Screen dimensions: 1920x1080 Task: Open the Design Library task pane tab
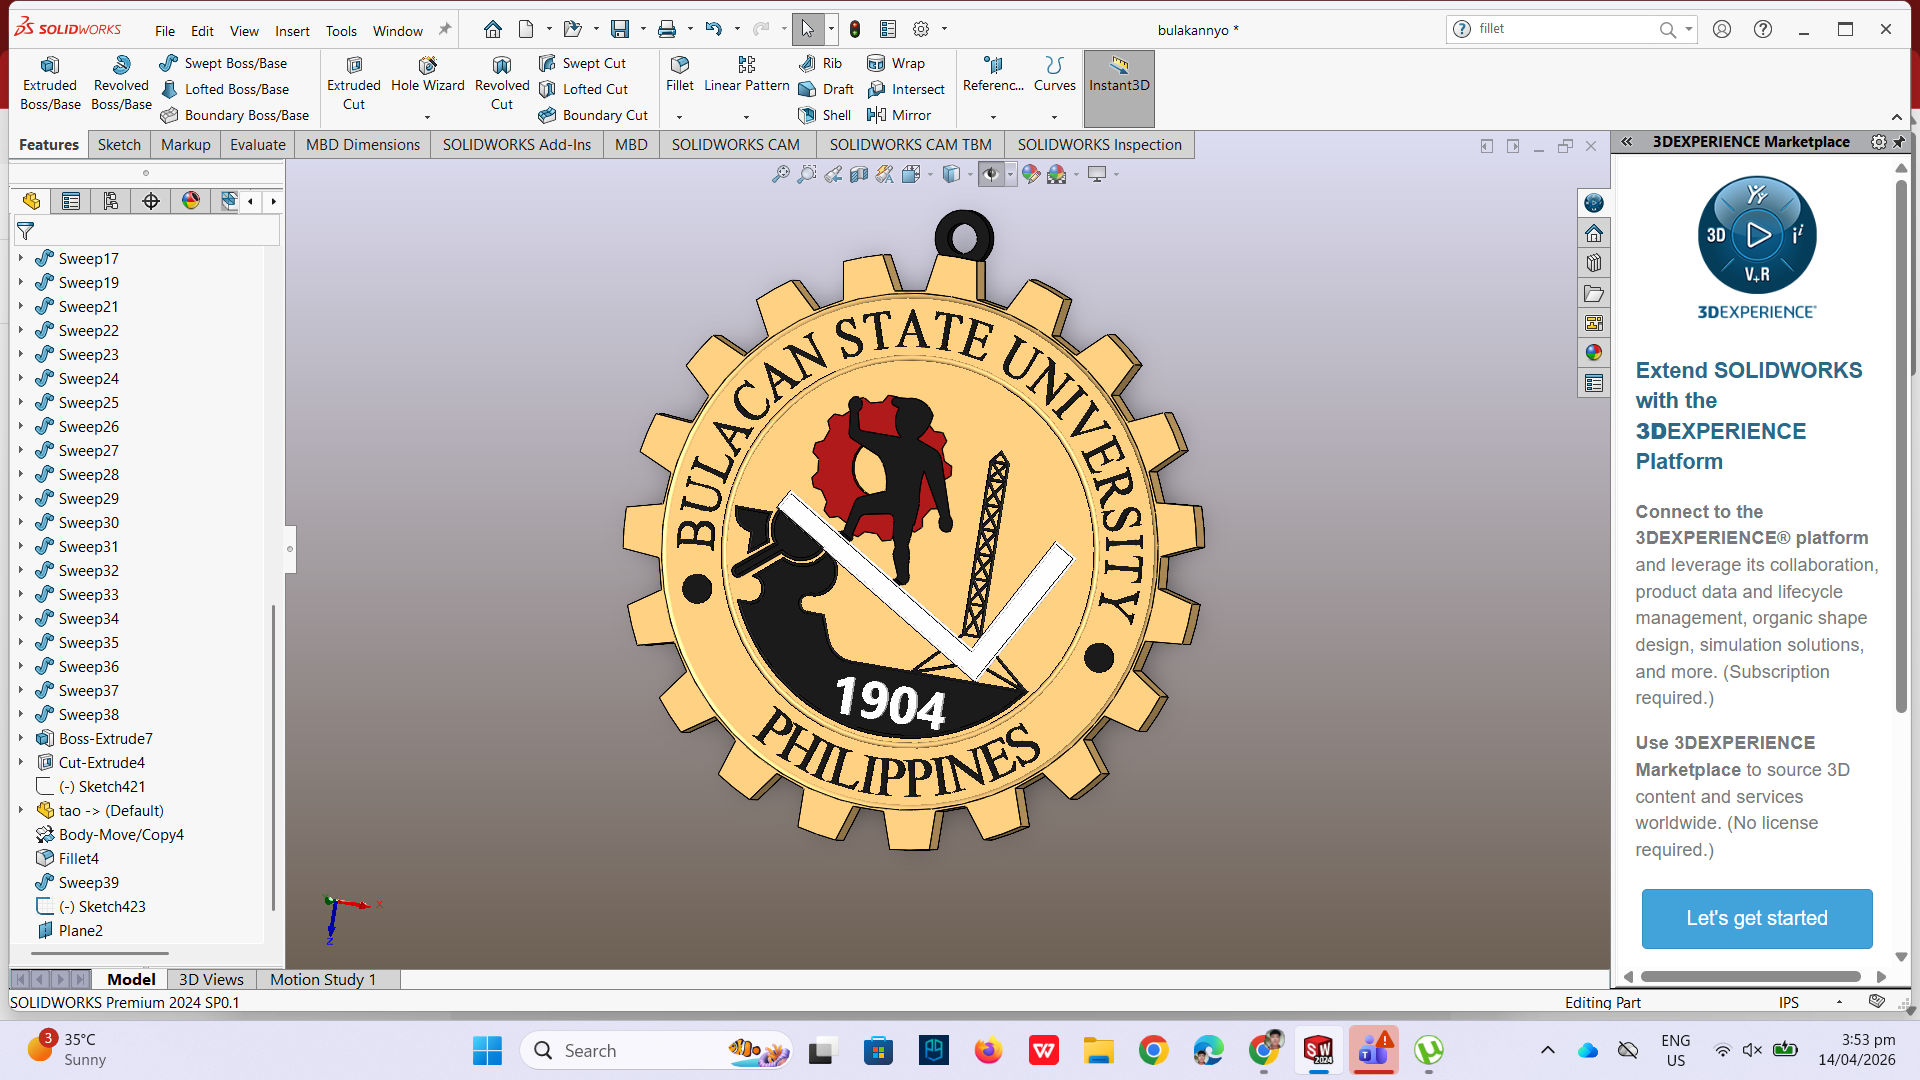[x=1594, y=263]
